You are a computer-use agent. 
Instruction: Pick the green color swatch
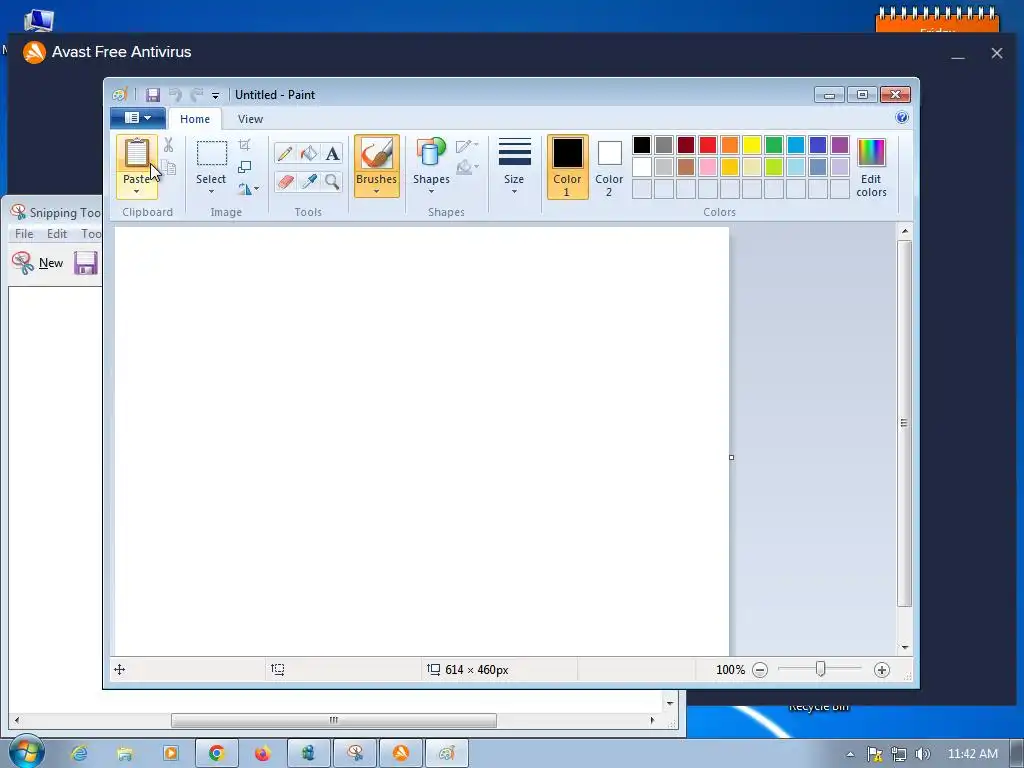[774, 144]
